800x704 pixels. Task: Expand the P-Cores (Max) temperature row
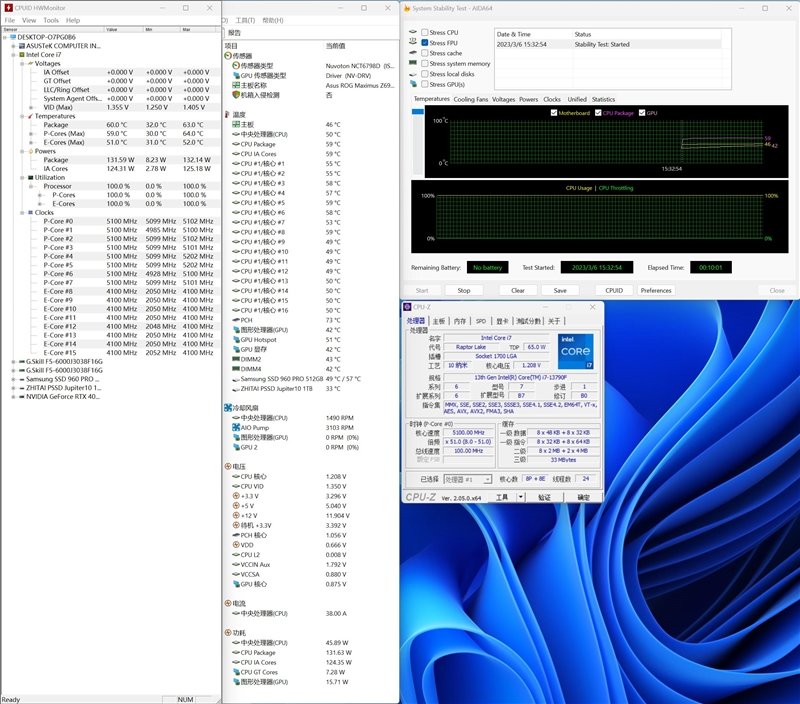click(31, 134)
